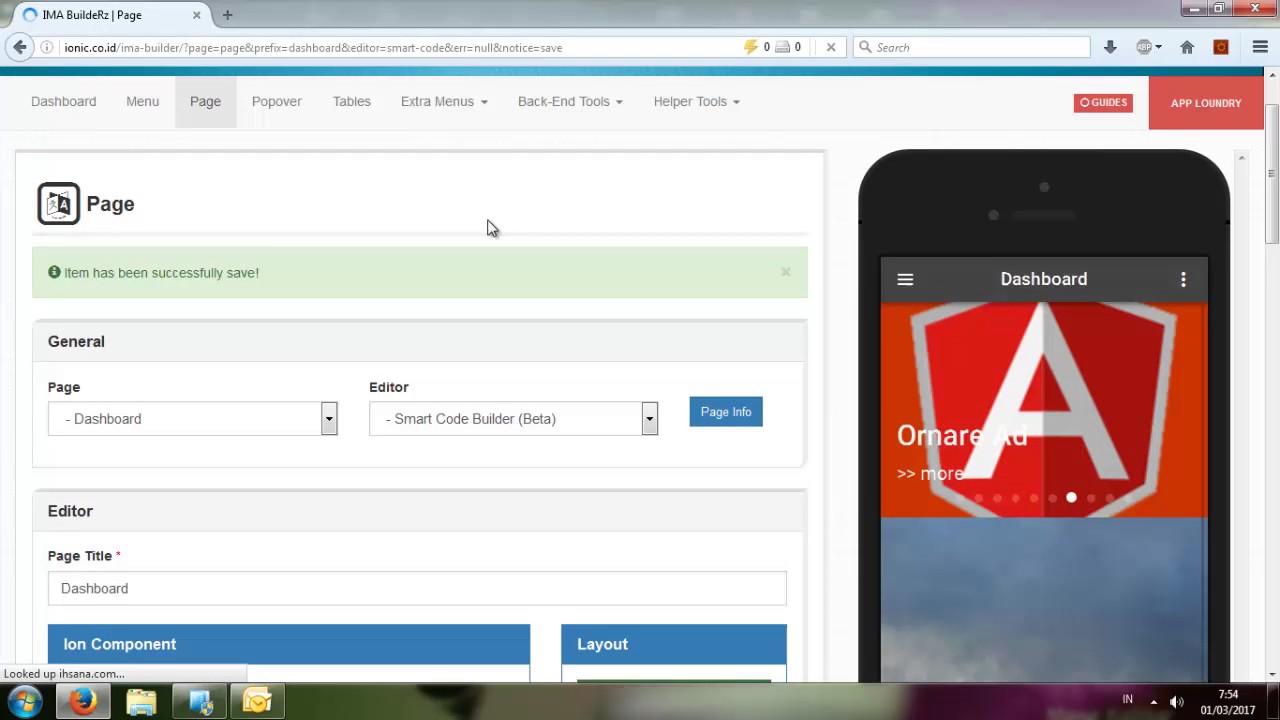Screen dimensions: 1280x720
Task: Click the orange extension icon in toolbar
Action: pos(1221,47)
